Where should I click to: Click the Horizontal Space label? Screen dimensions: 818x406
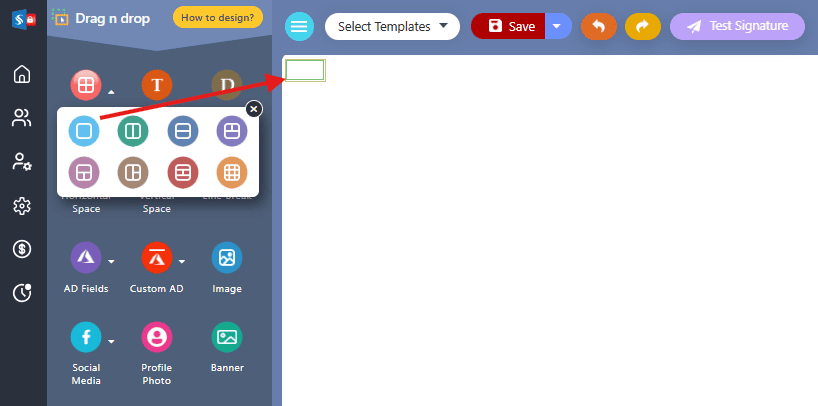tap(86, 203)
